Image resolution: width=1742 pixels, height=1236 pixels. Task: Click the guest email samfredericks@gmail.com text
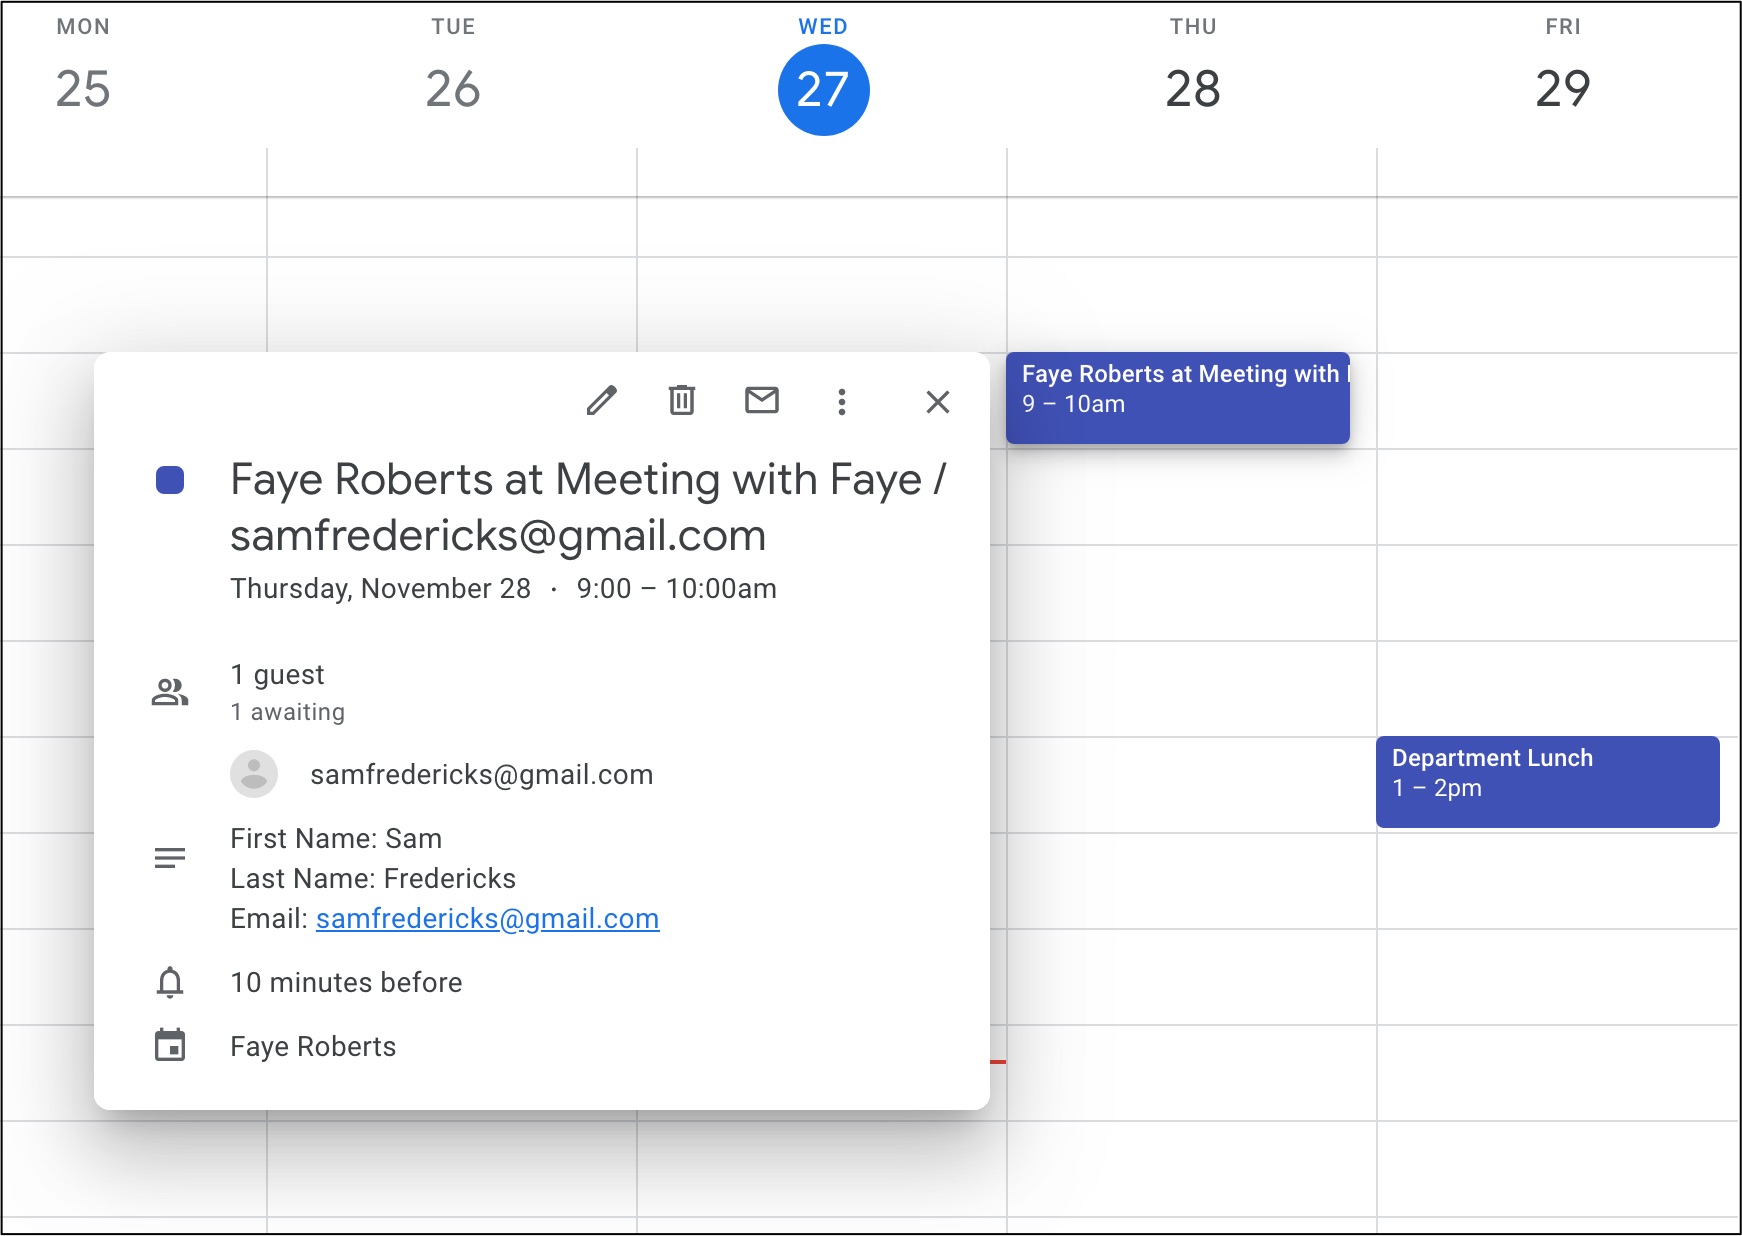tap(481, 775)
